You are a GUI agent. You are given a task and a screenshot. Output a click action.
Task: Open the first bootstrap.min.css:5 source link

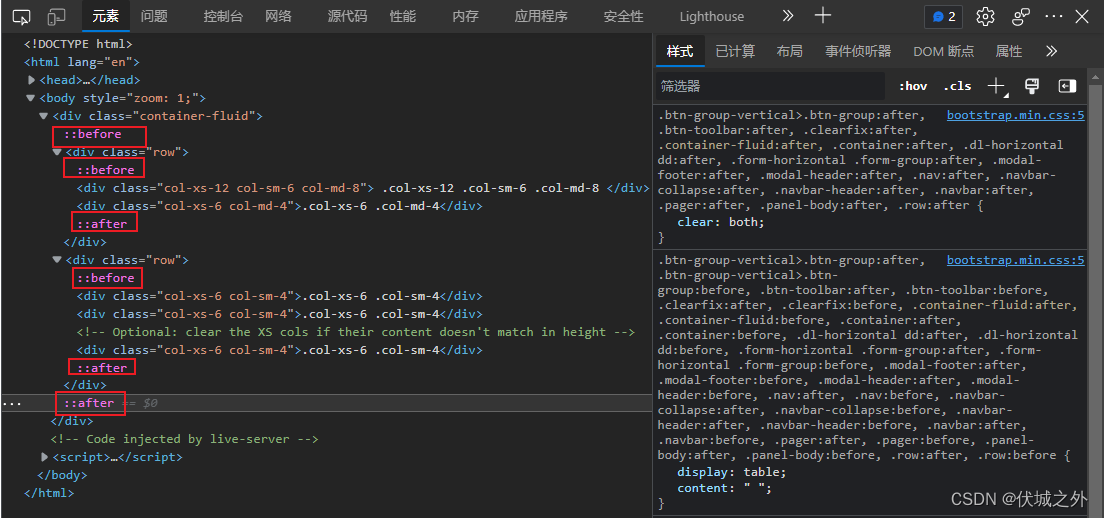(x=1015, y=116)
